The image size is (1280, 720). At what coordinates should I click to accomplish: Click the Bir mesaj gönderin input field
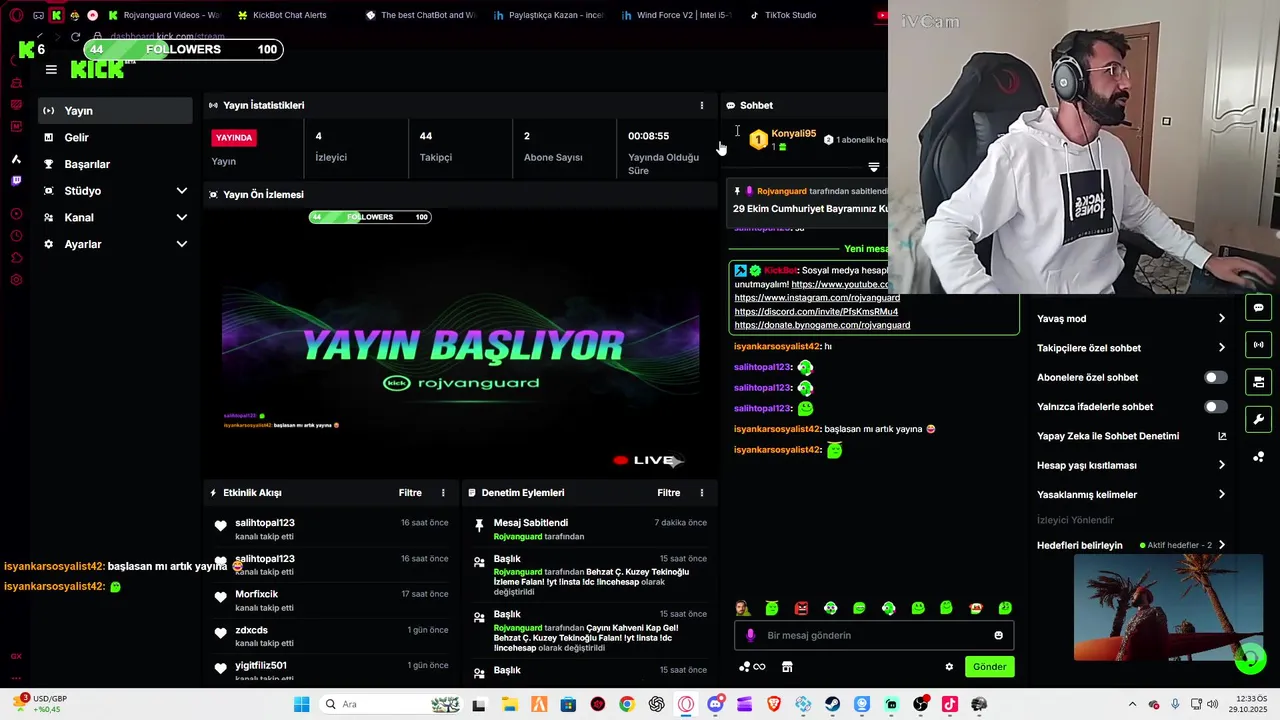pyautogui.click(x=874, y=635)
